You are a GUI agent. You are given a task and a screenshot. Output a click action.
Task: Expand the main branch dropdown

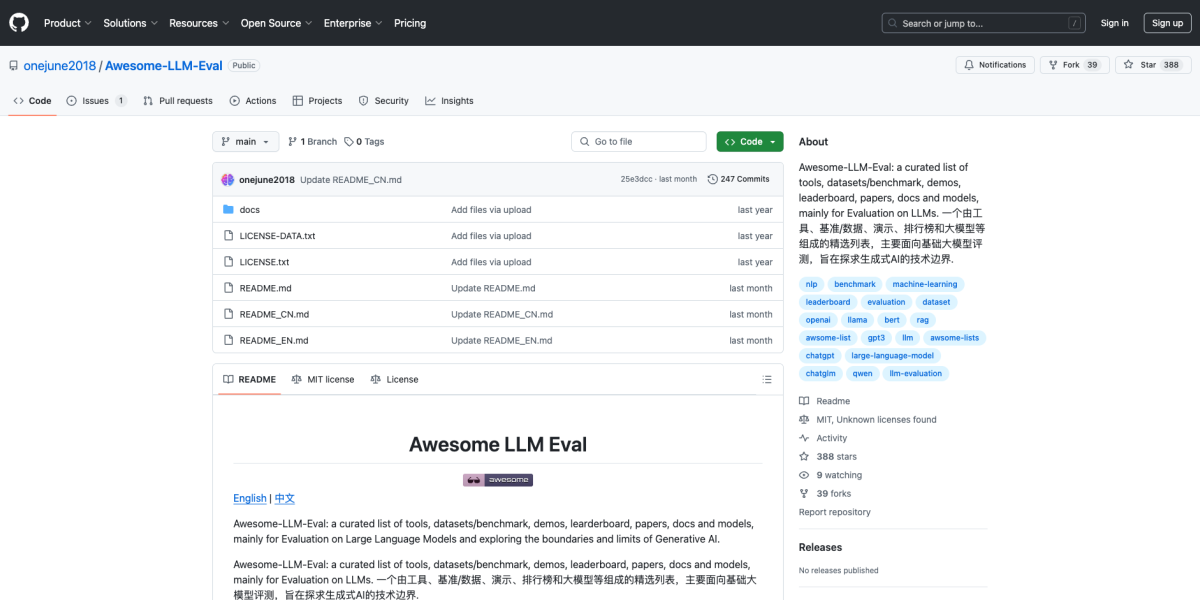click(245, 142)
